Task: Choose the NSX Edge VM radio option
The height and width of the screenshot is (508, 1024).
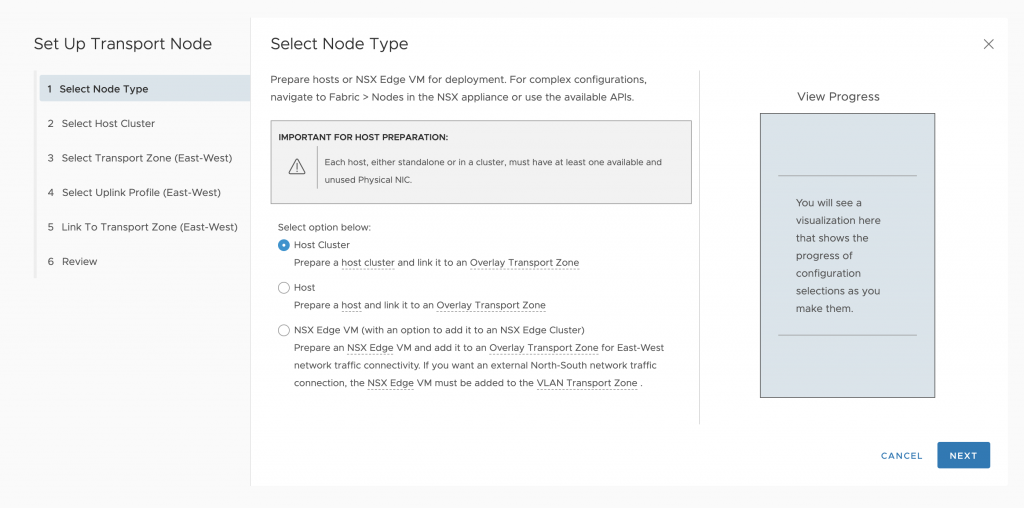Action: pyautogui.click(x=283, y=330)
